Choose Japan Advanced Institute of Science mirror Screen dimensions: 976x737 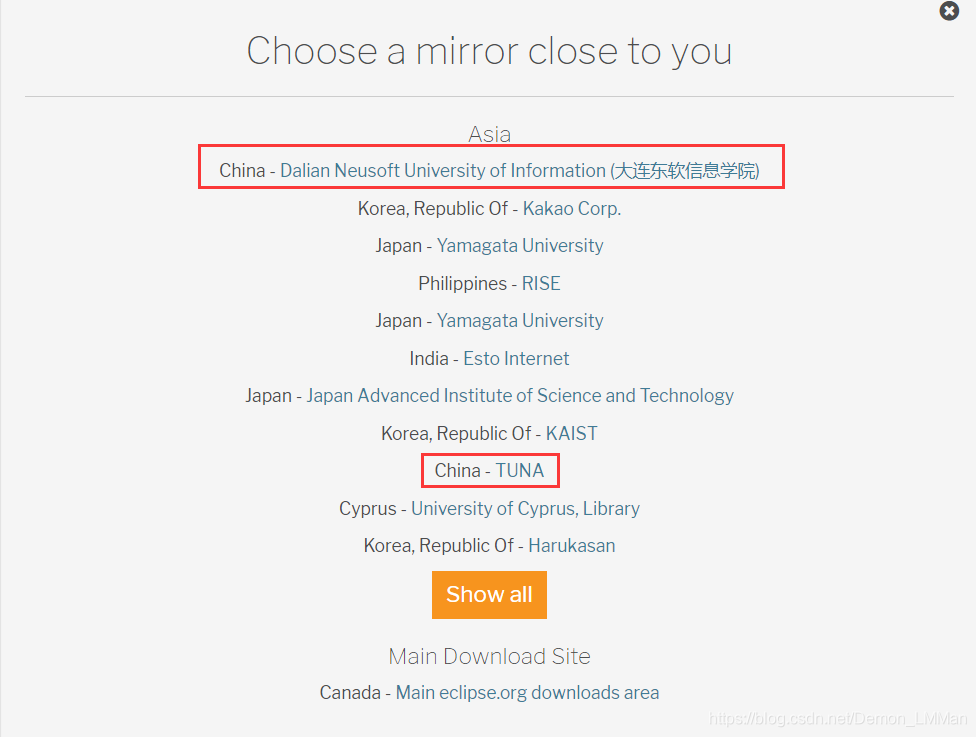pyautogui.click(x=520, y=396)
